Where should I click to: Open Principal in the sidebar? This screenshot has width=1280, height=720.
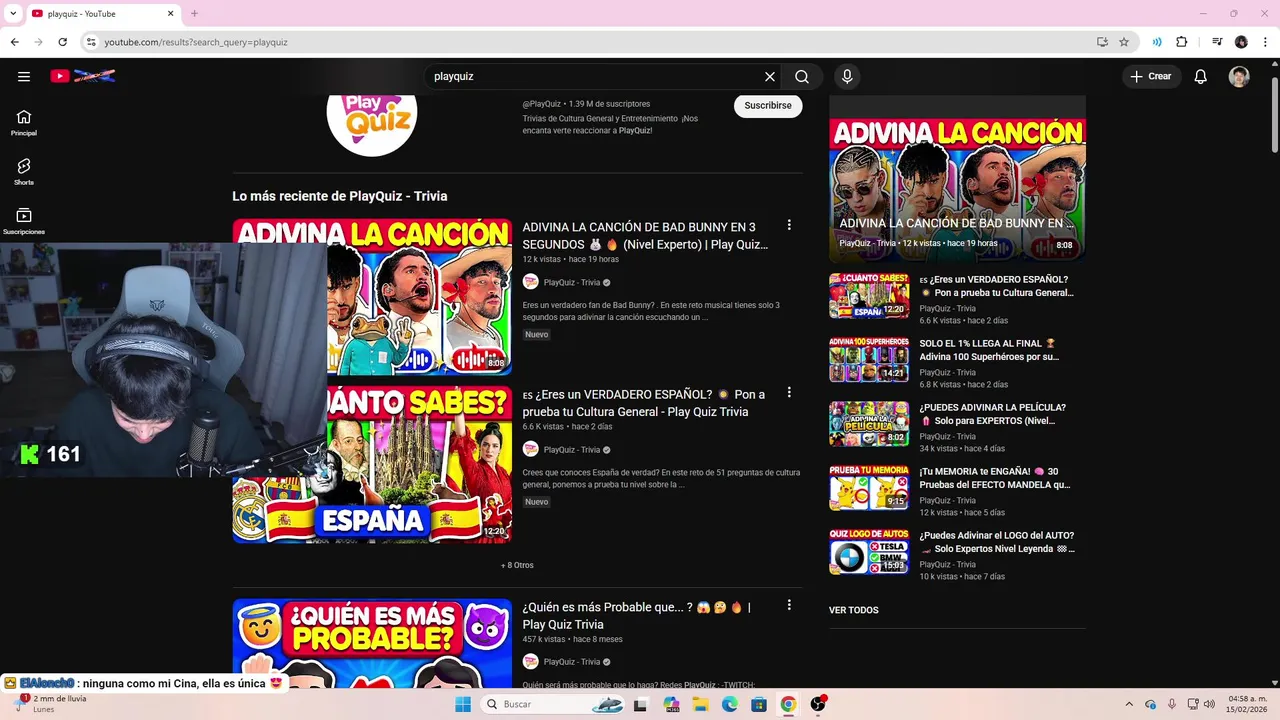point(24,122)
